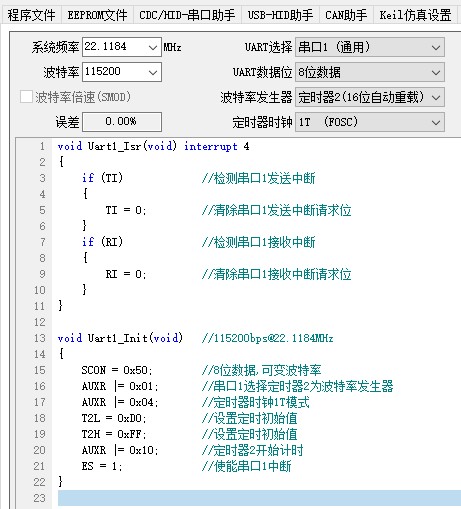Click the 'TI = 0;' statement

click(x=126, y=210)
